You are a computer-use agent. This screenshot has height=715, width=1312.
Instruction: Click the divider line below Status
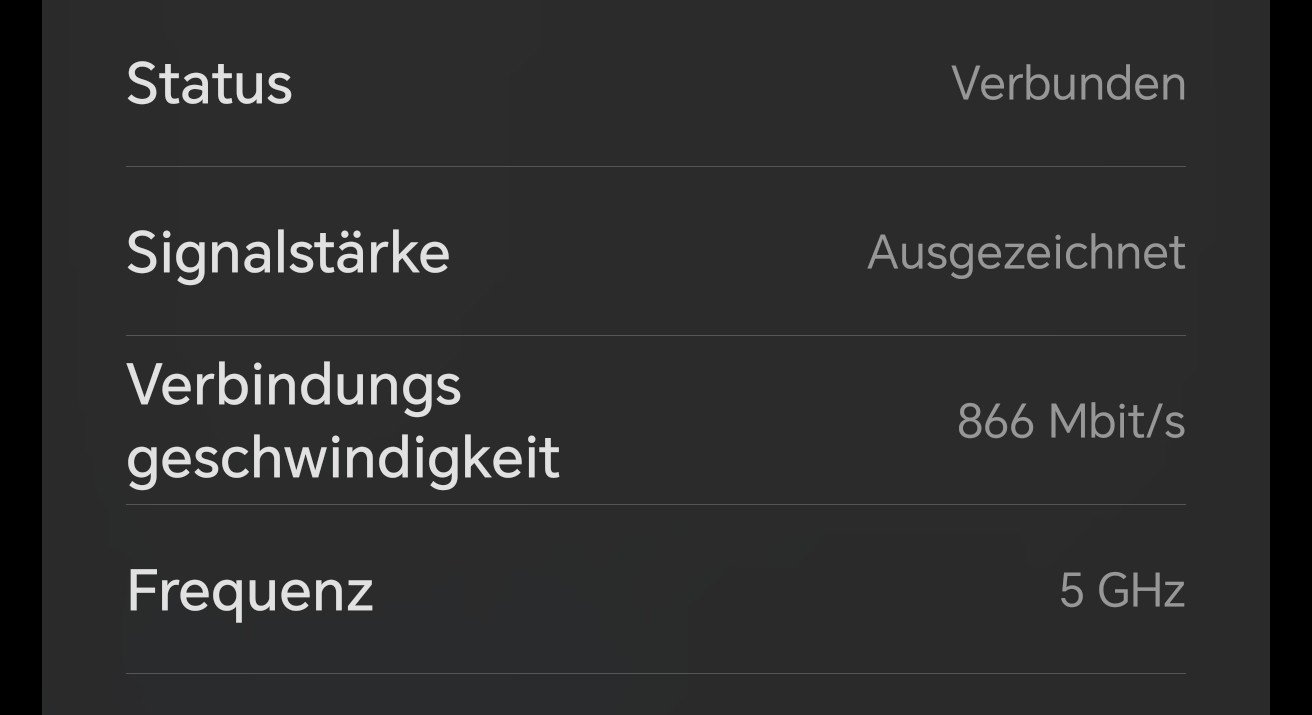click(x=655, y=166)
